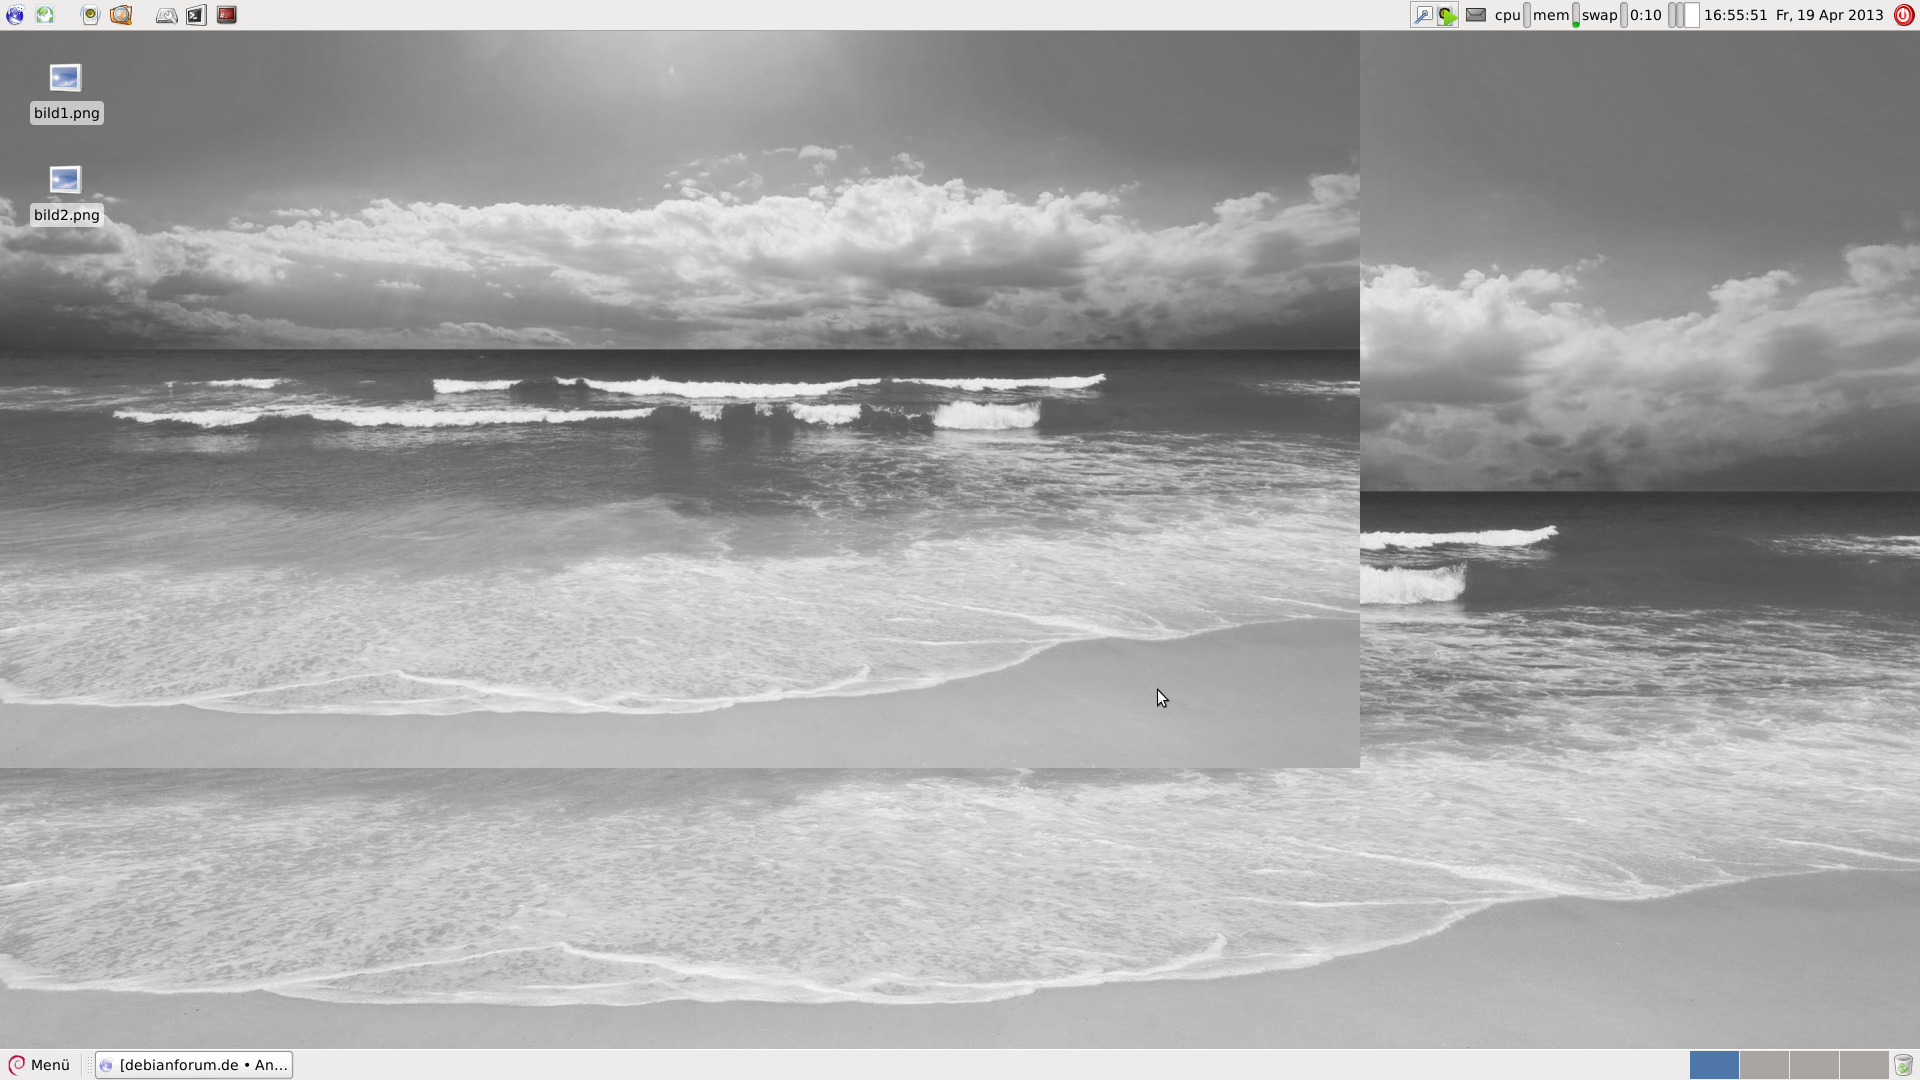
Task: Open the envelope mail notification icon
Action: pyautogui.click(x=1476, y=15)
